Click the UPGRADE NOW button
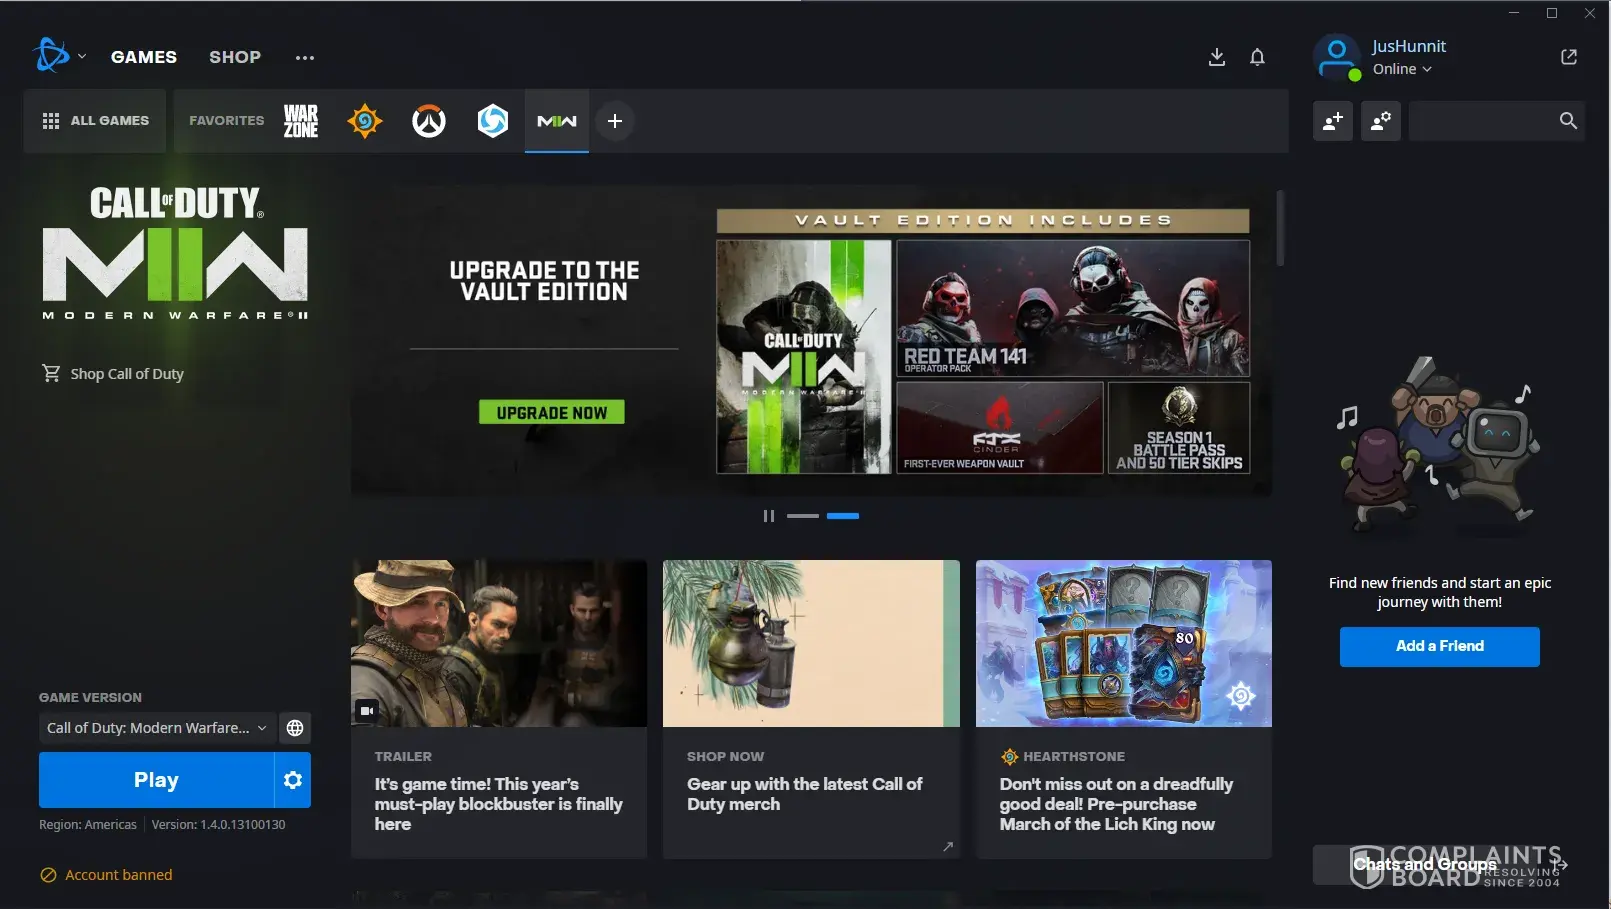 pos(552,412)
